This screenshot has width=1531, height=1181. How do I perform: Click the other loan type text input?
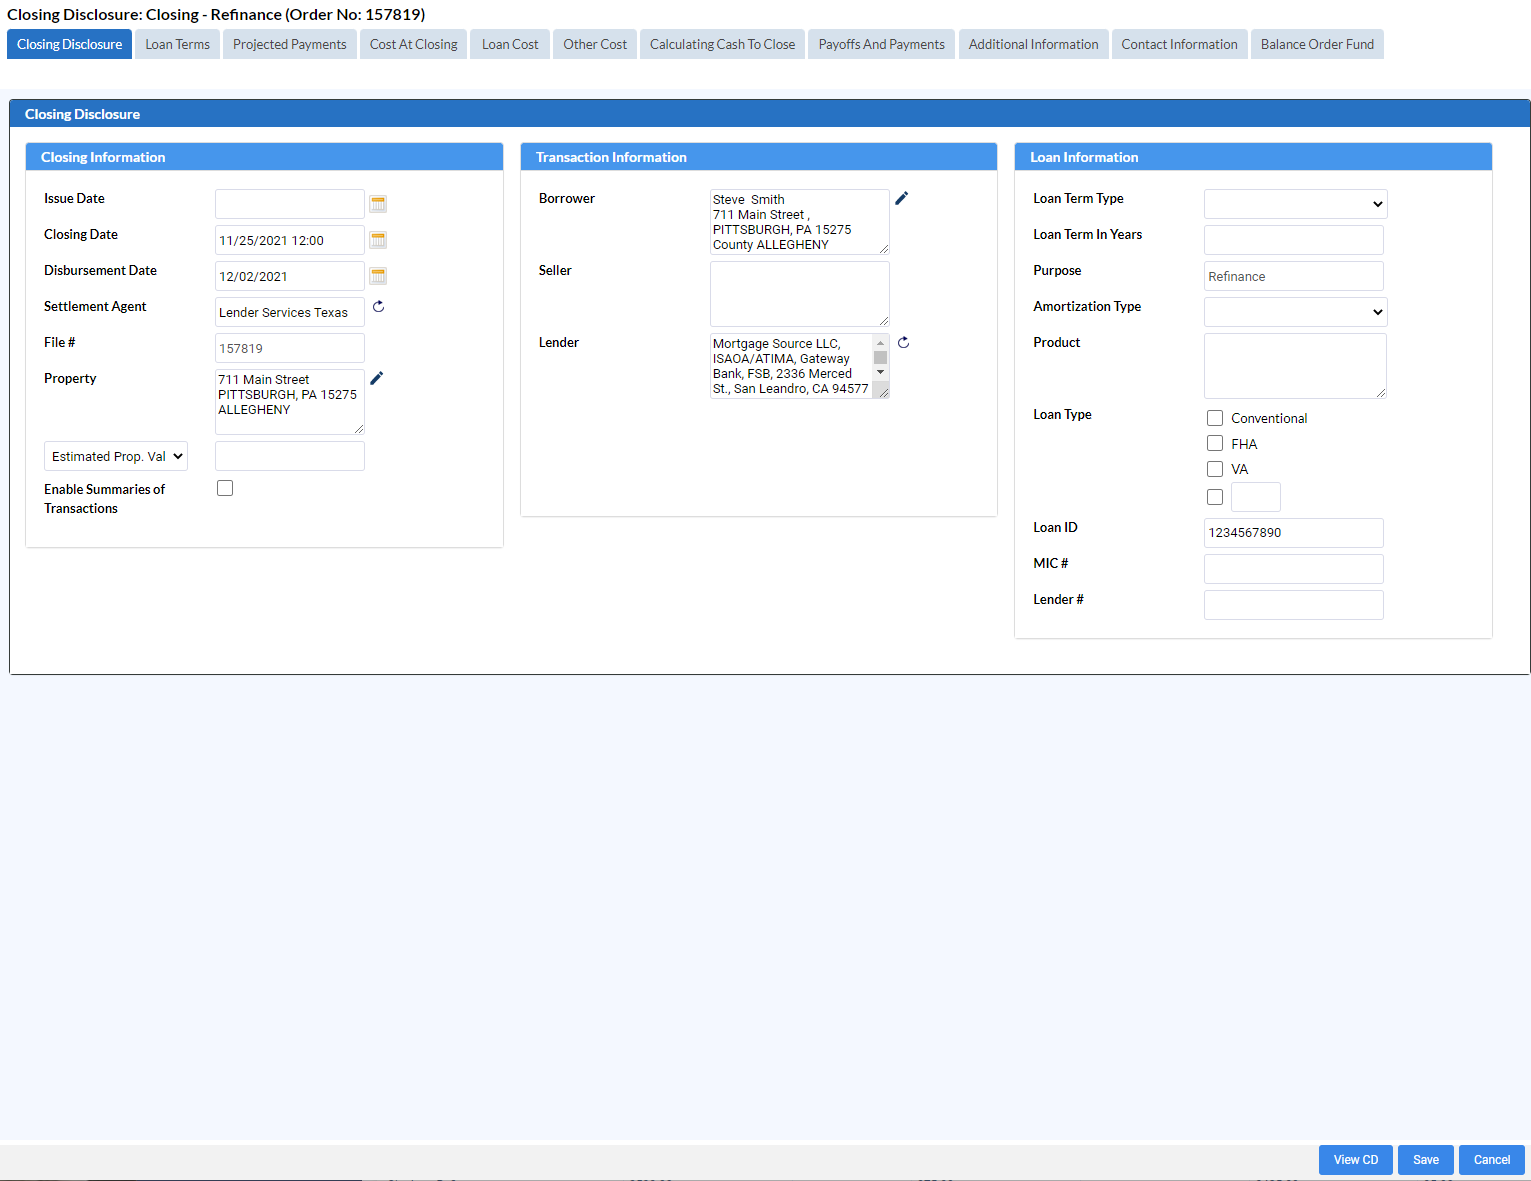[1256, 497]
